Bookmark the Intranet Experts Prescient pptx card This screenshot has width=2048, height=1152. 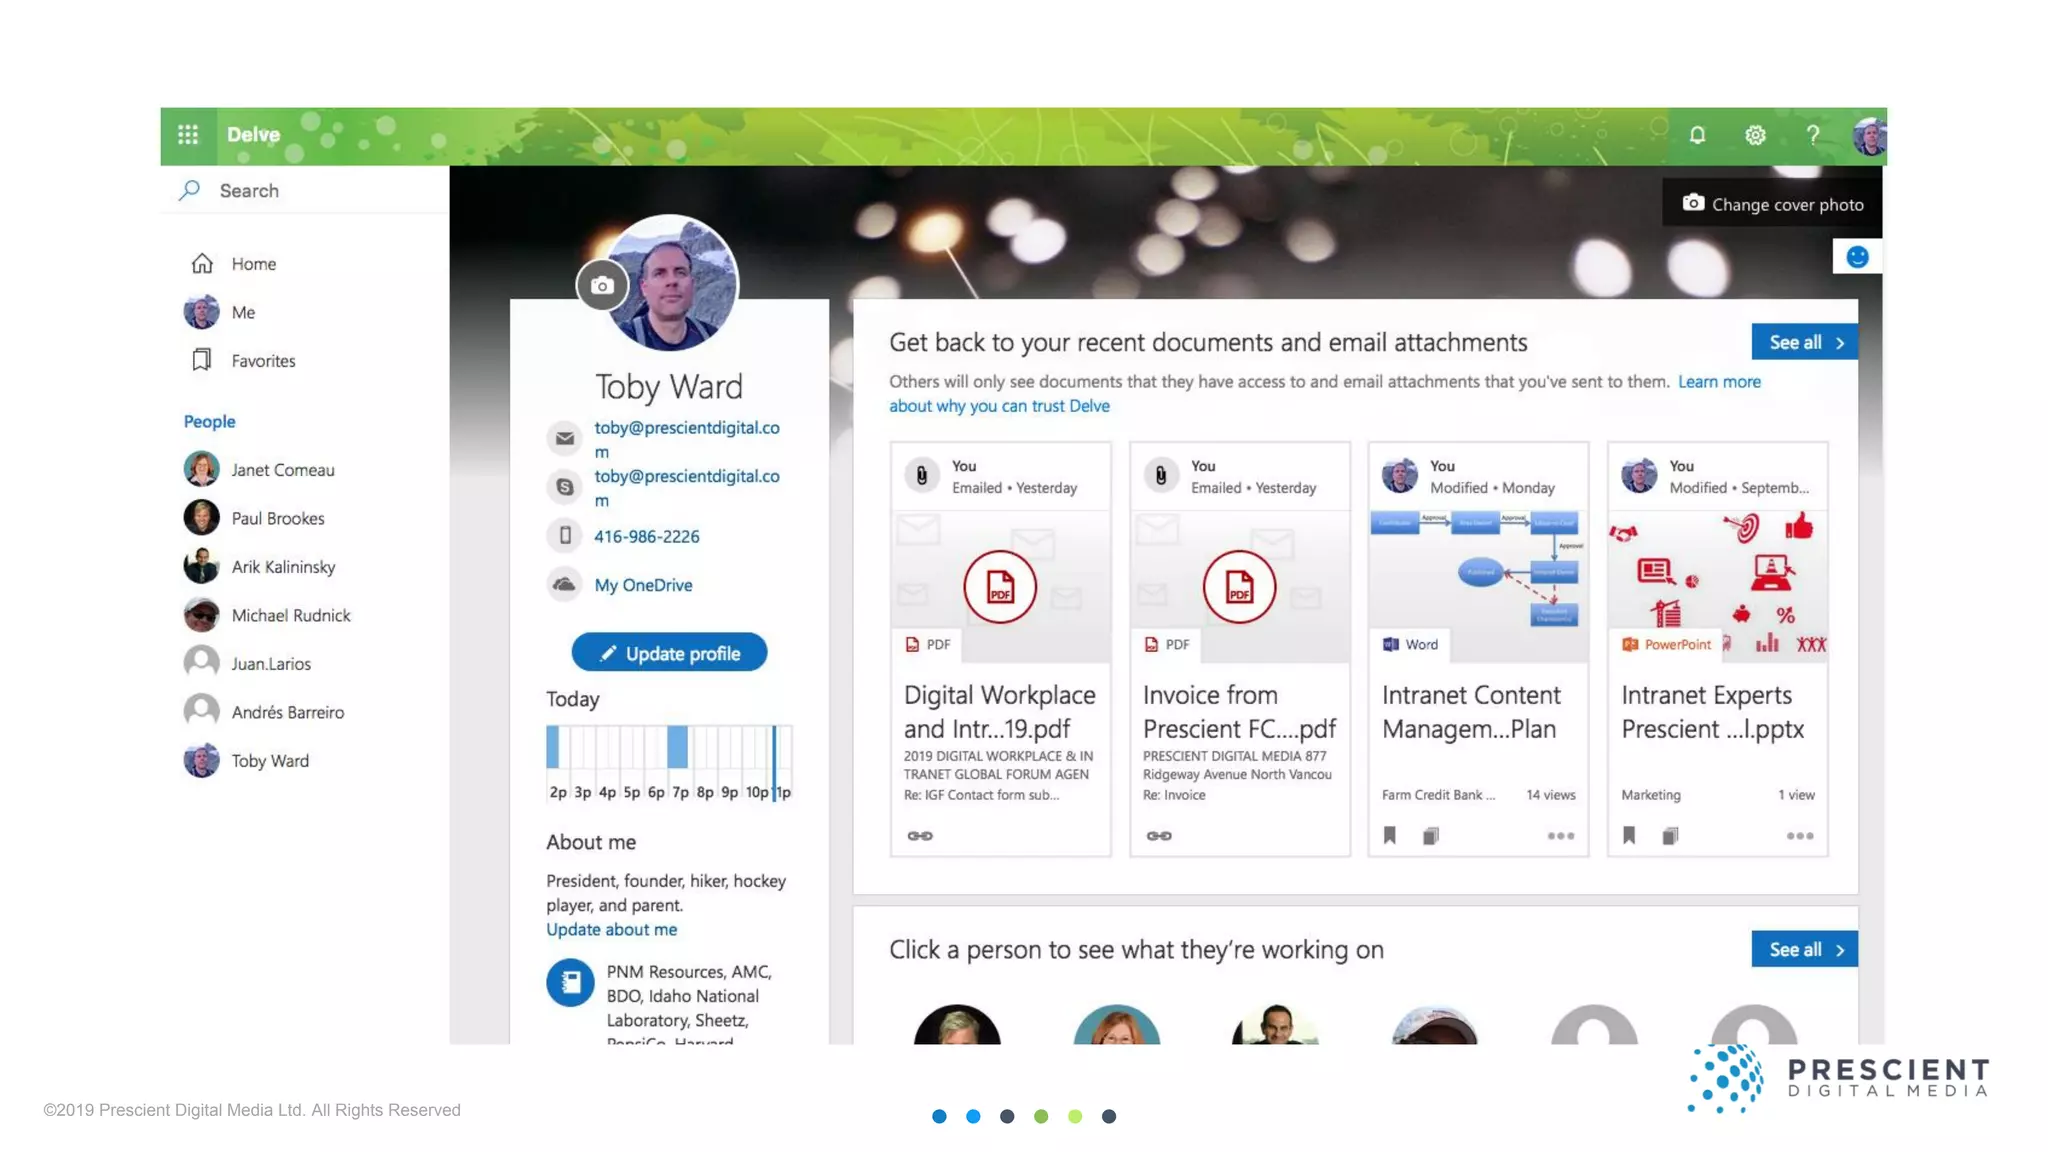coord(1629,836)
